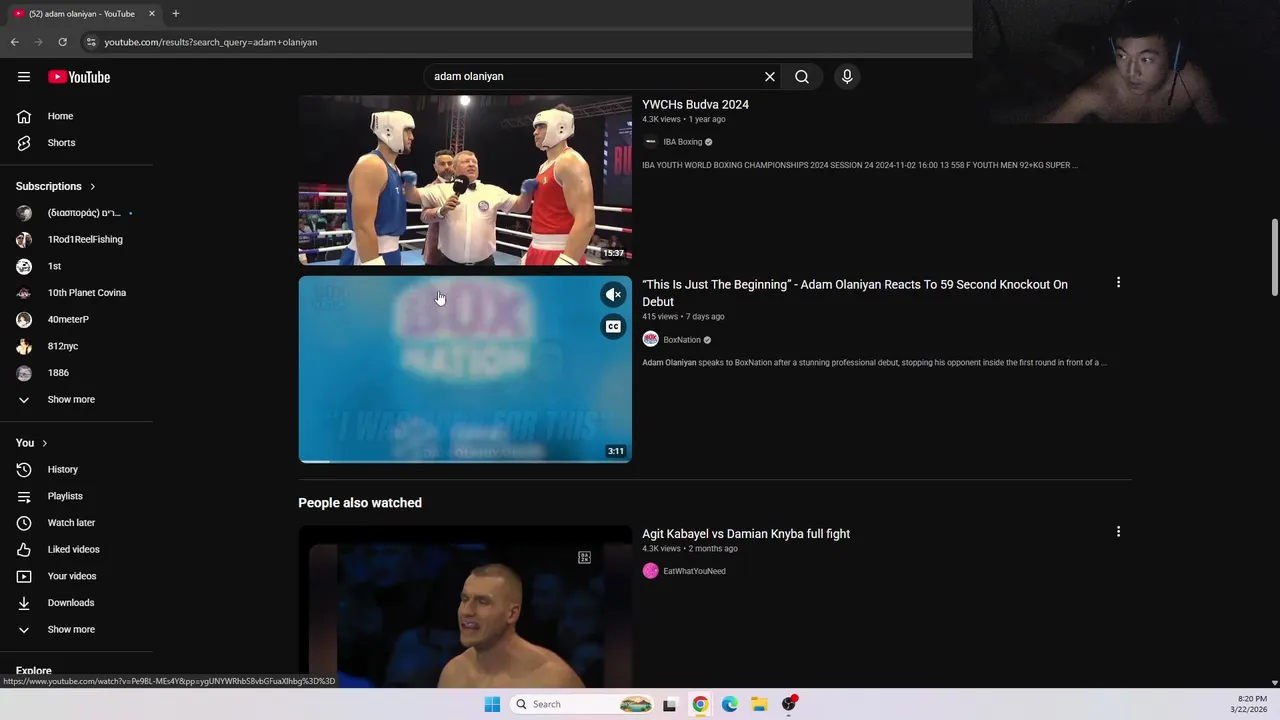
Task: Open Home in the sidebar
Action: [x=77, y=116]
